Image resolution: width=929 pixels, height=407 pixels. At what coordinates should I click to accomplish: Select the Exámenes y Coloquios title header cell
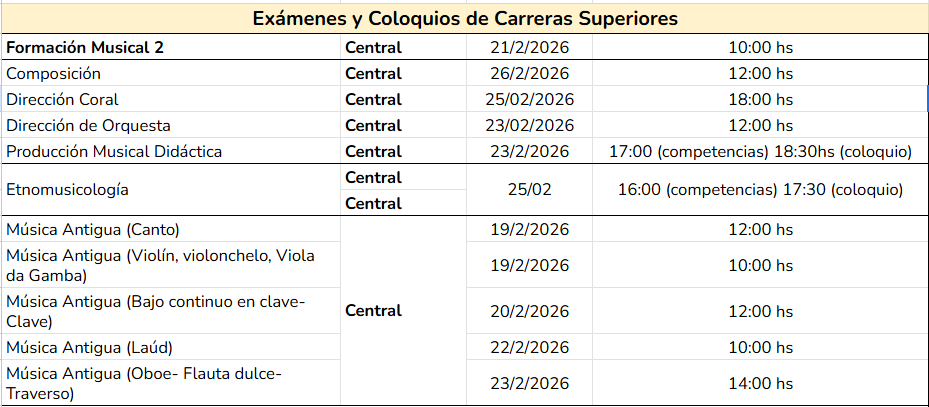(464, 18)
